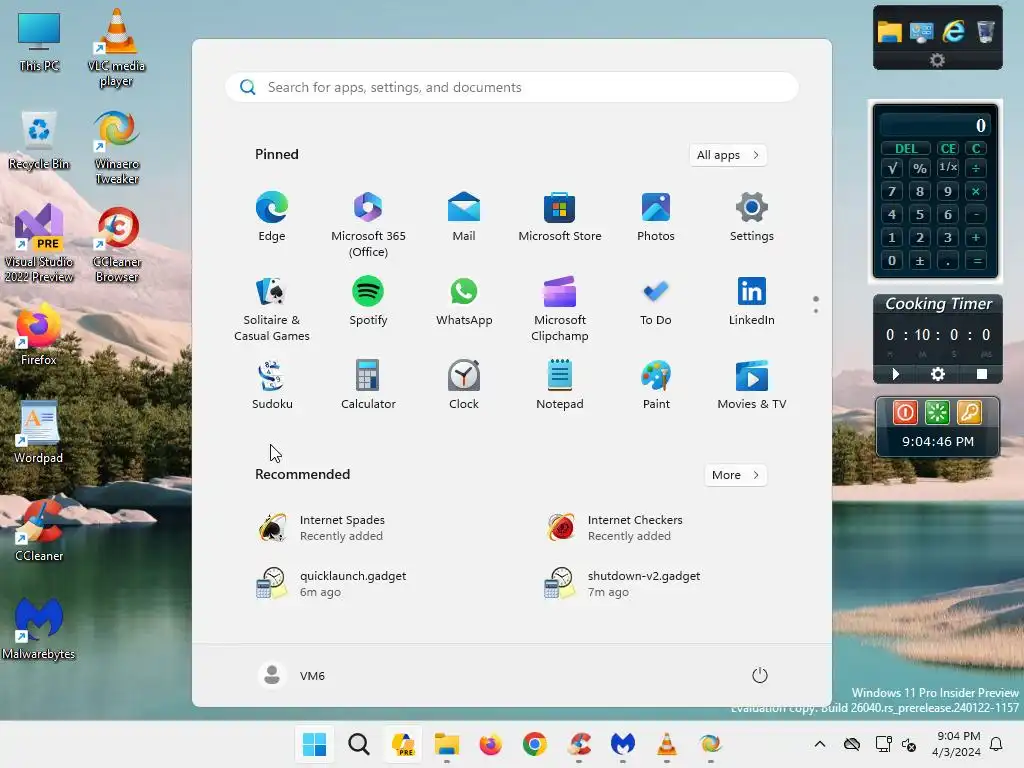1024x768 pixels.
Task: Open shutdown-v2.gadget recent file
Action: [x=624, y=583]
